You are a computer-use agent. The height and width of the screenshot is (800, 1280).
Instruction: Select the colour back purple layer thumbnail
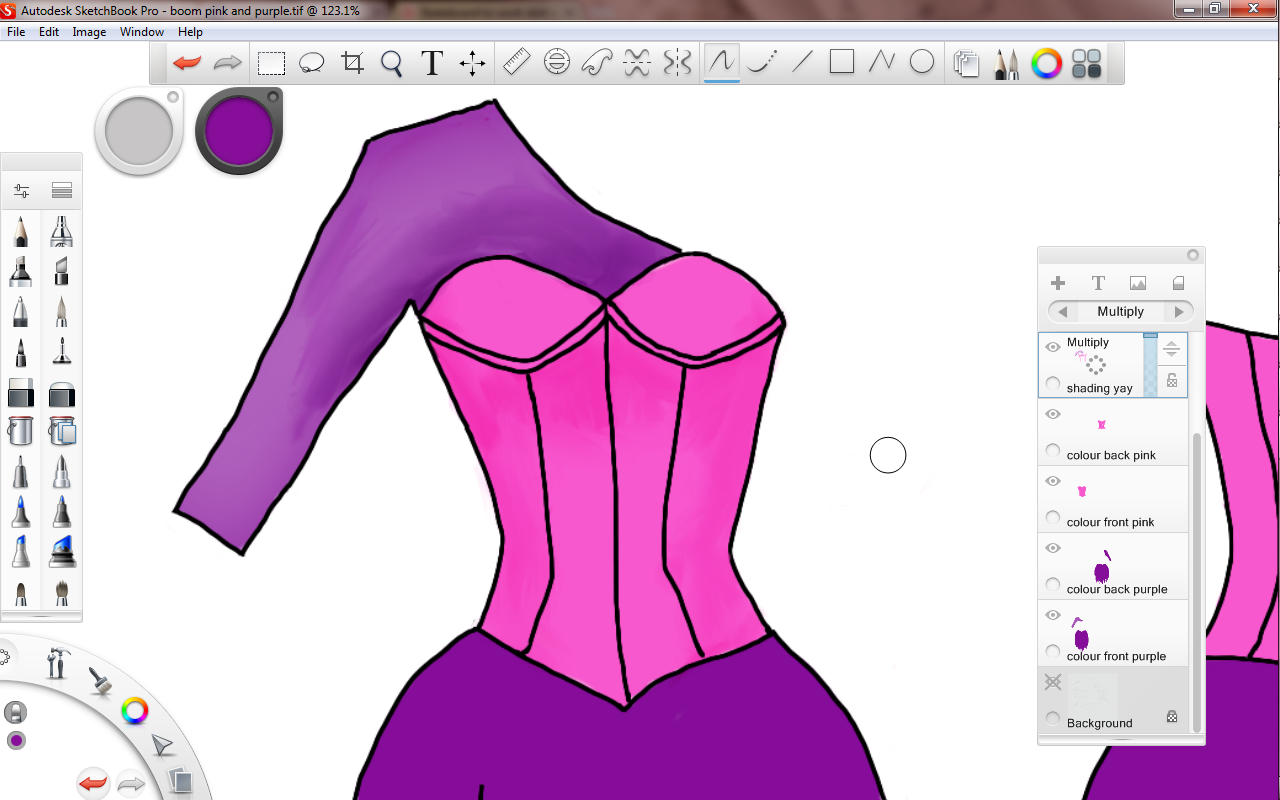click(1101, 568)
